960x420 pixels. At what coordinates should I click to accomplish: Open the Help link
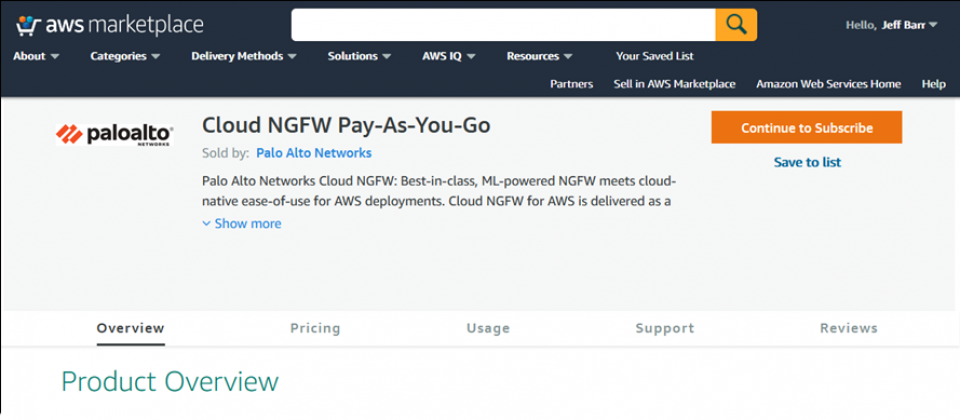[934, 84]
